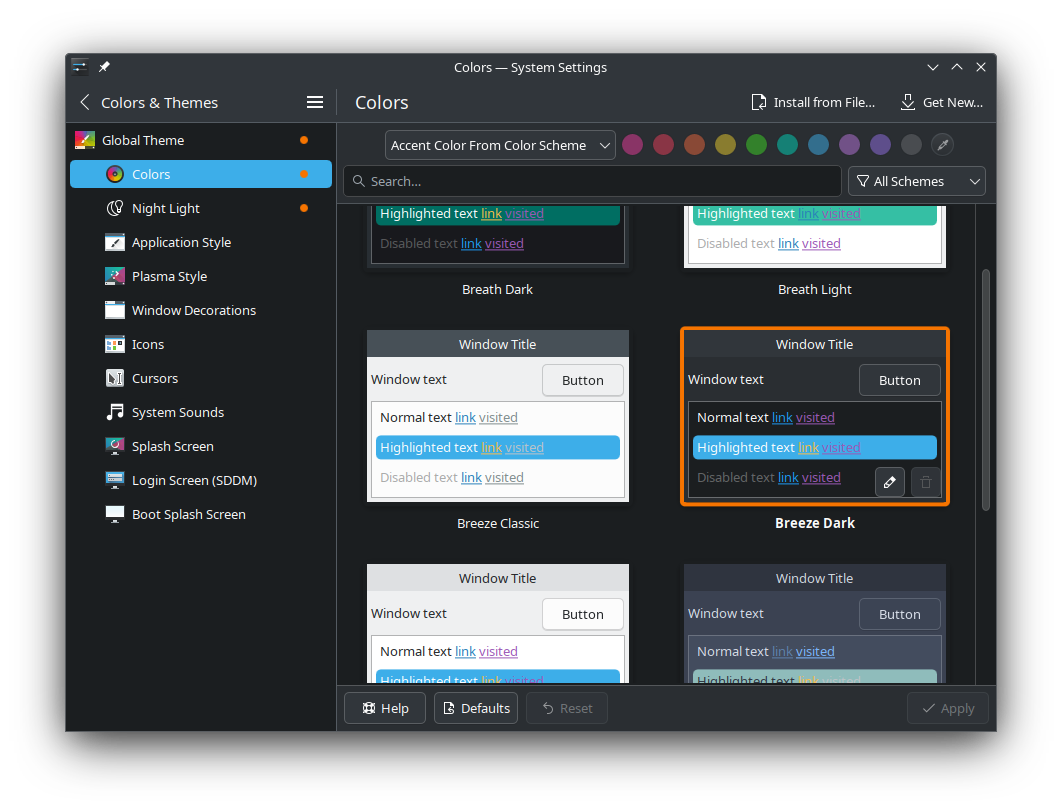Select Window Decorations in sidebar
Viewport: 1063px width, 810px height.
[193, 310]
